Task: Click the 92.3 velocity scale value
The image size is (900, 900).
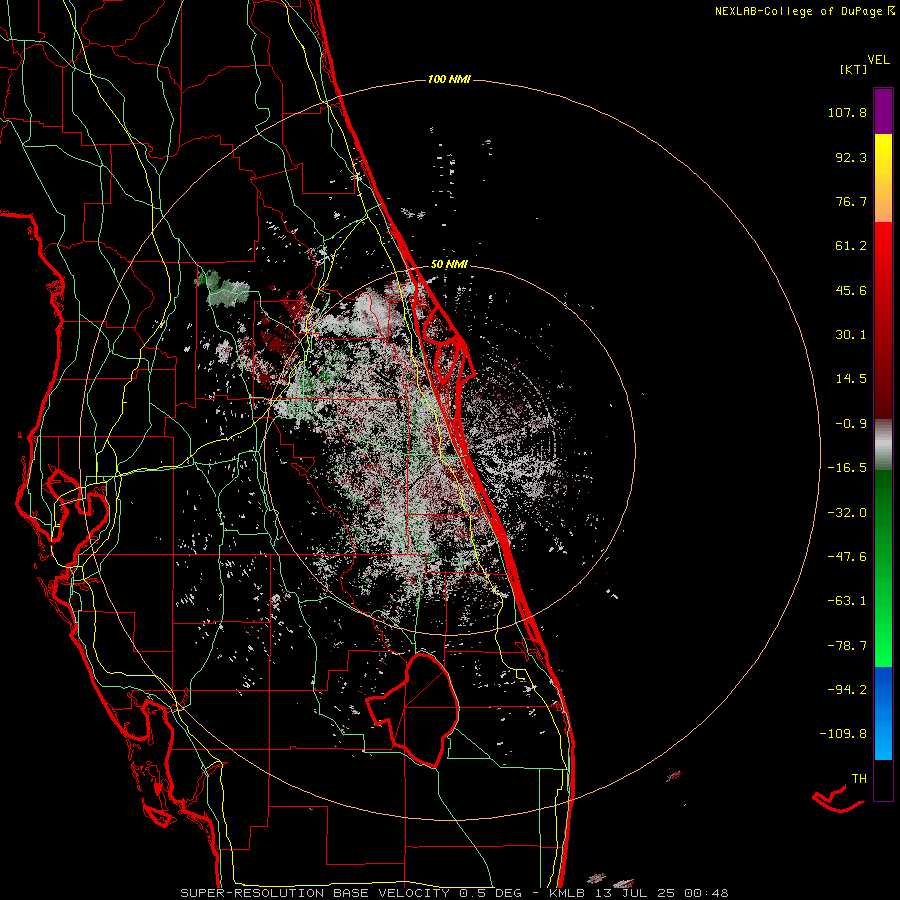Action: (x=851, y=157)
